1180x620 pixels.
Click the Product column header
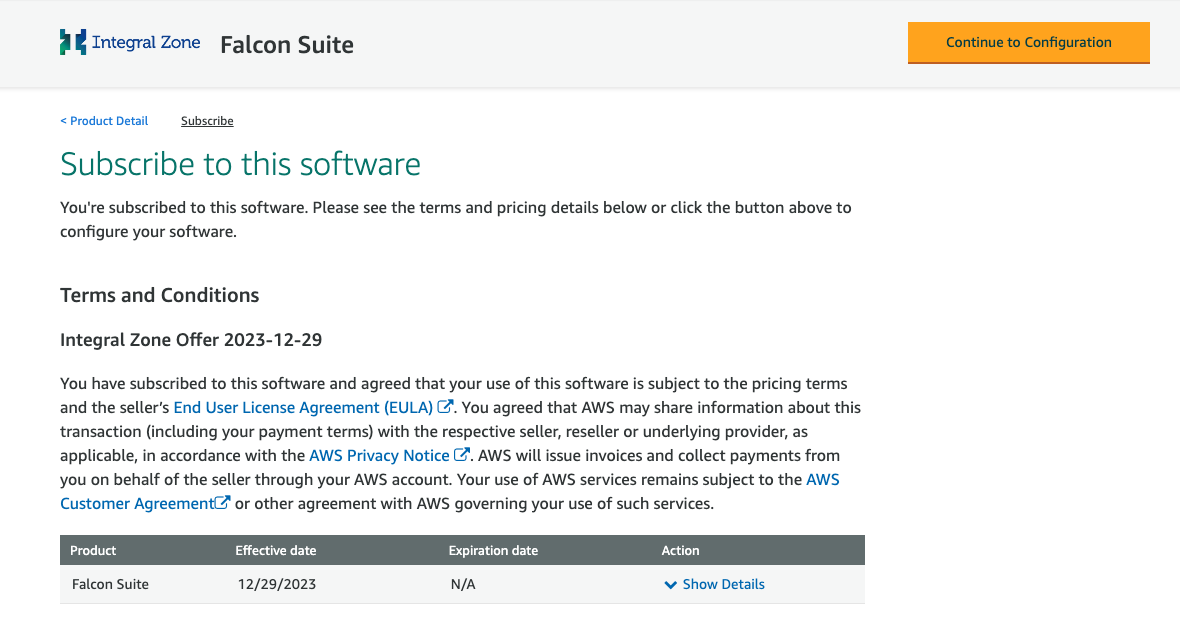click(x=93, y=551)
